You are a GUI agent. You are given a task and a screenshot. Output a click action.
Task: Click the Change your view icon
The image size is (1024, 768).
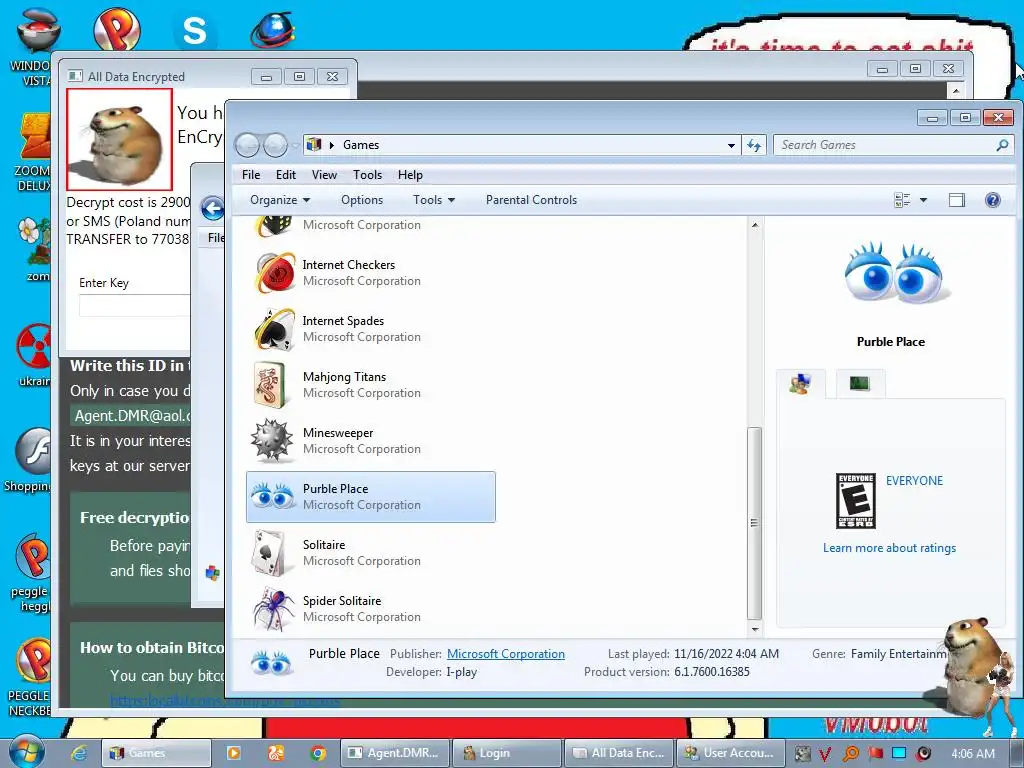[x=902, y=200]
